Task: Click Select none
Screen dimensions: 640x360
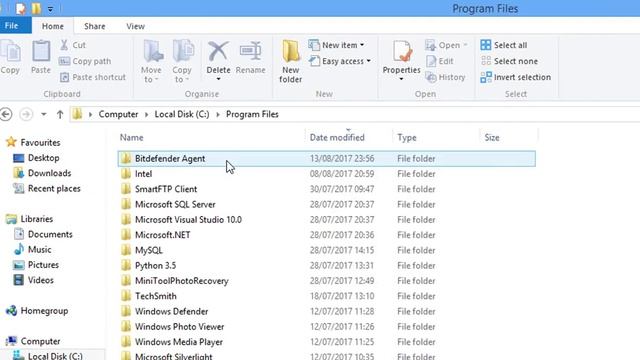Action: (509, 61)
